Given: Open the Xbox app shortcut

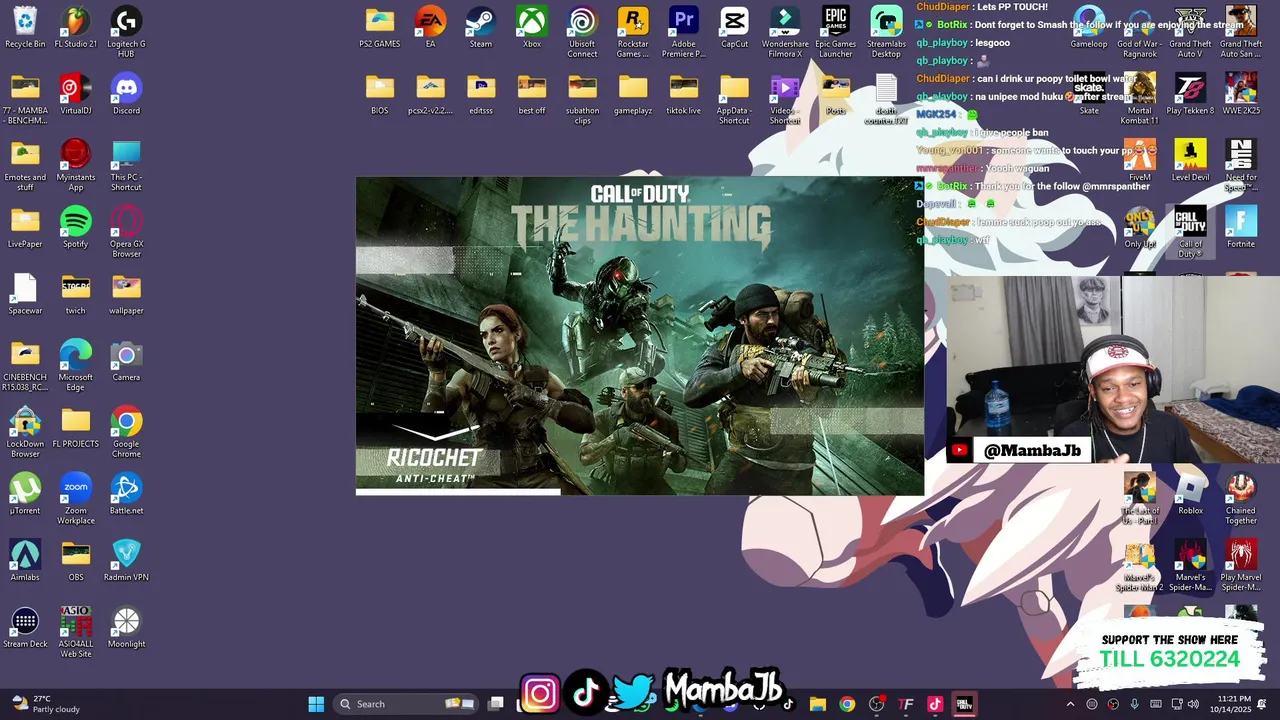Looking at the screenshot, I should [x=532, y=27].
